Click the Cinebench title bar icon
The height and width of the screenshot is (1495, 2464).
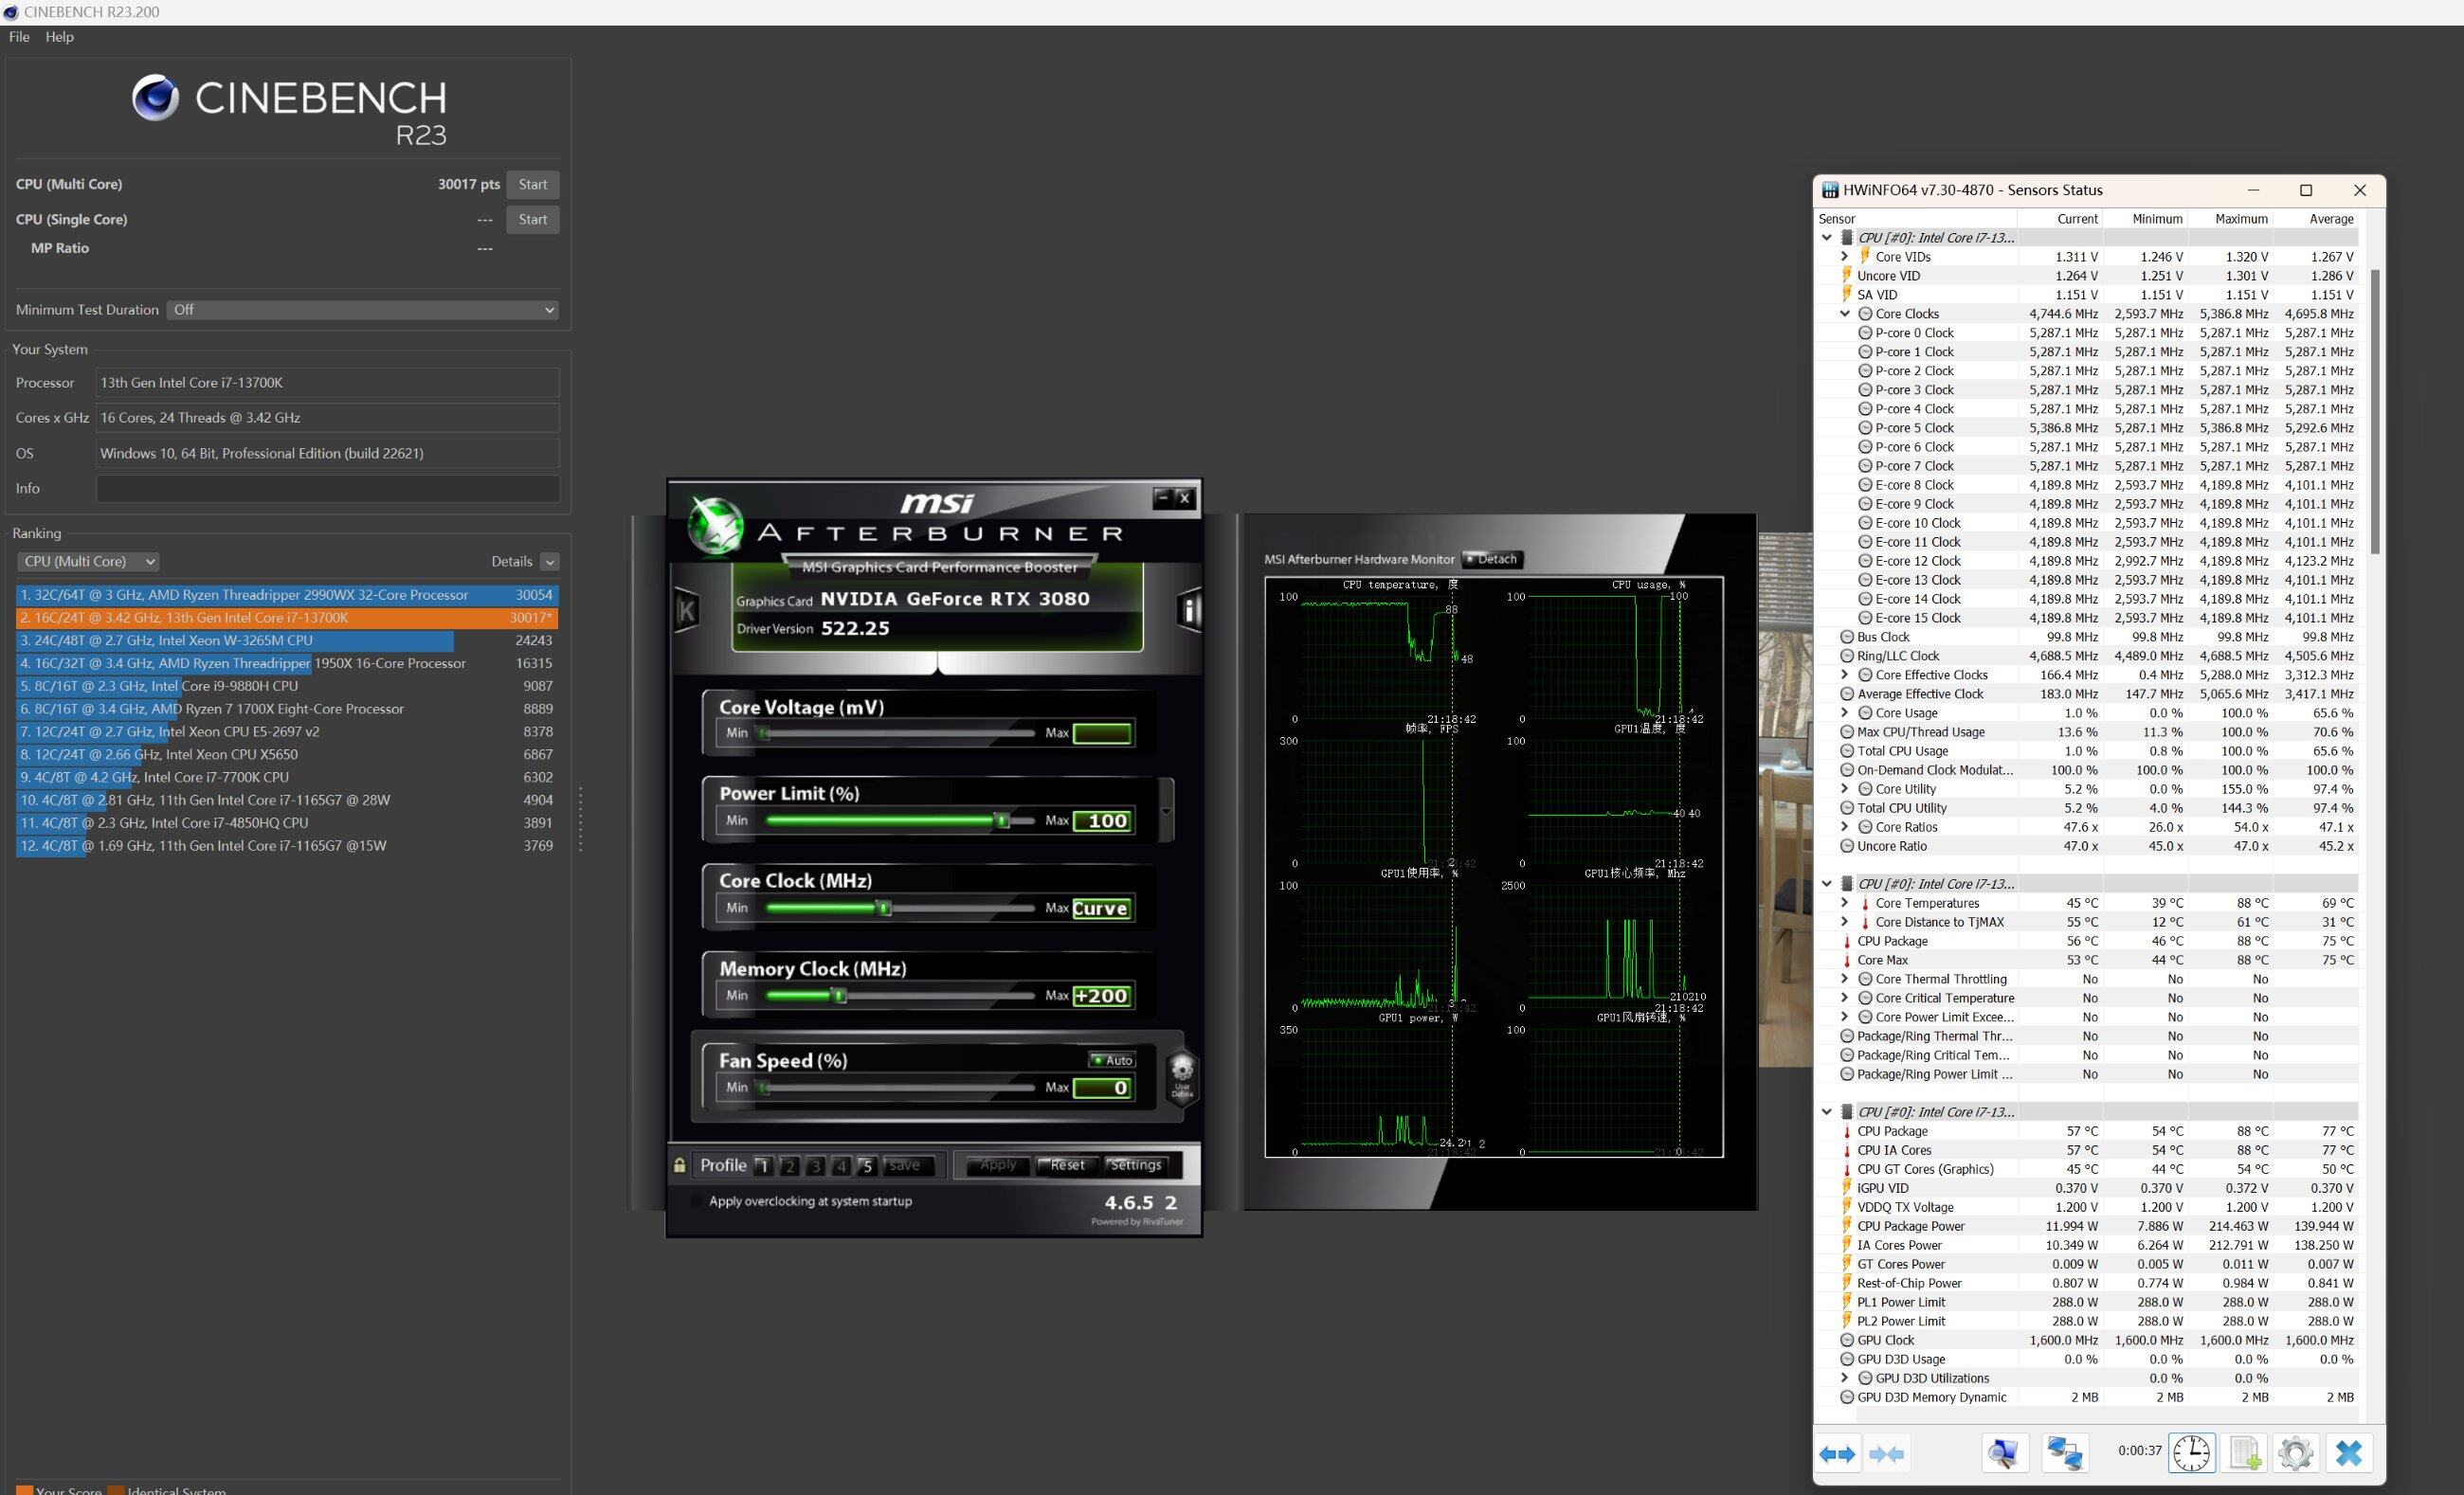click(11, 12)
